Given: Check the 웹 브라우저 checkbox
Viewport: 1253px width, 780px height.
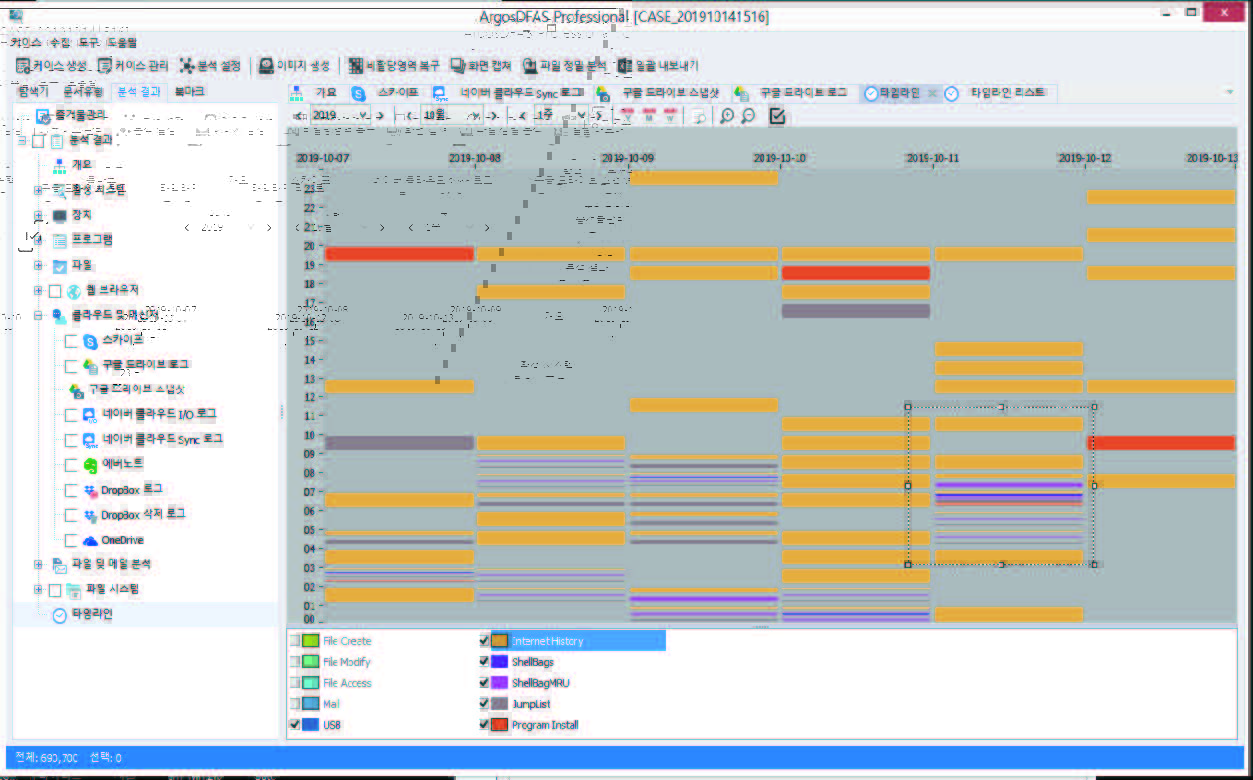Looking at the screenshot, I should coord(55,291).
